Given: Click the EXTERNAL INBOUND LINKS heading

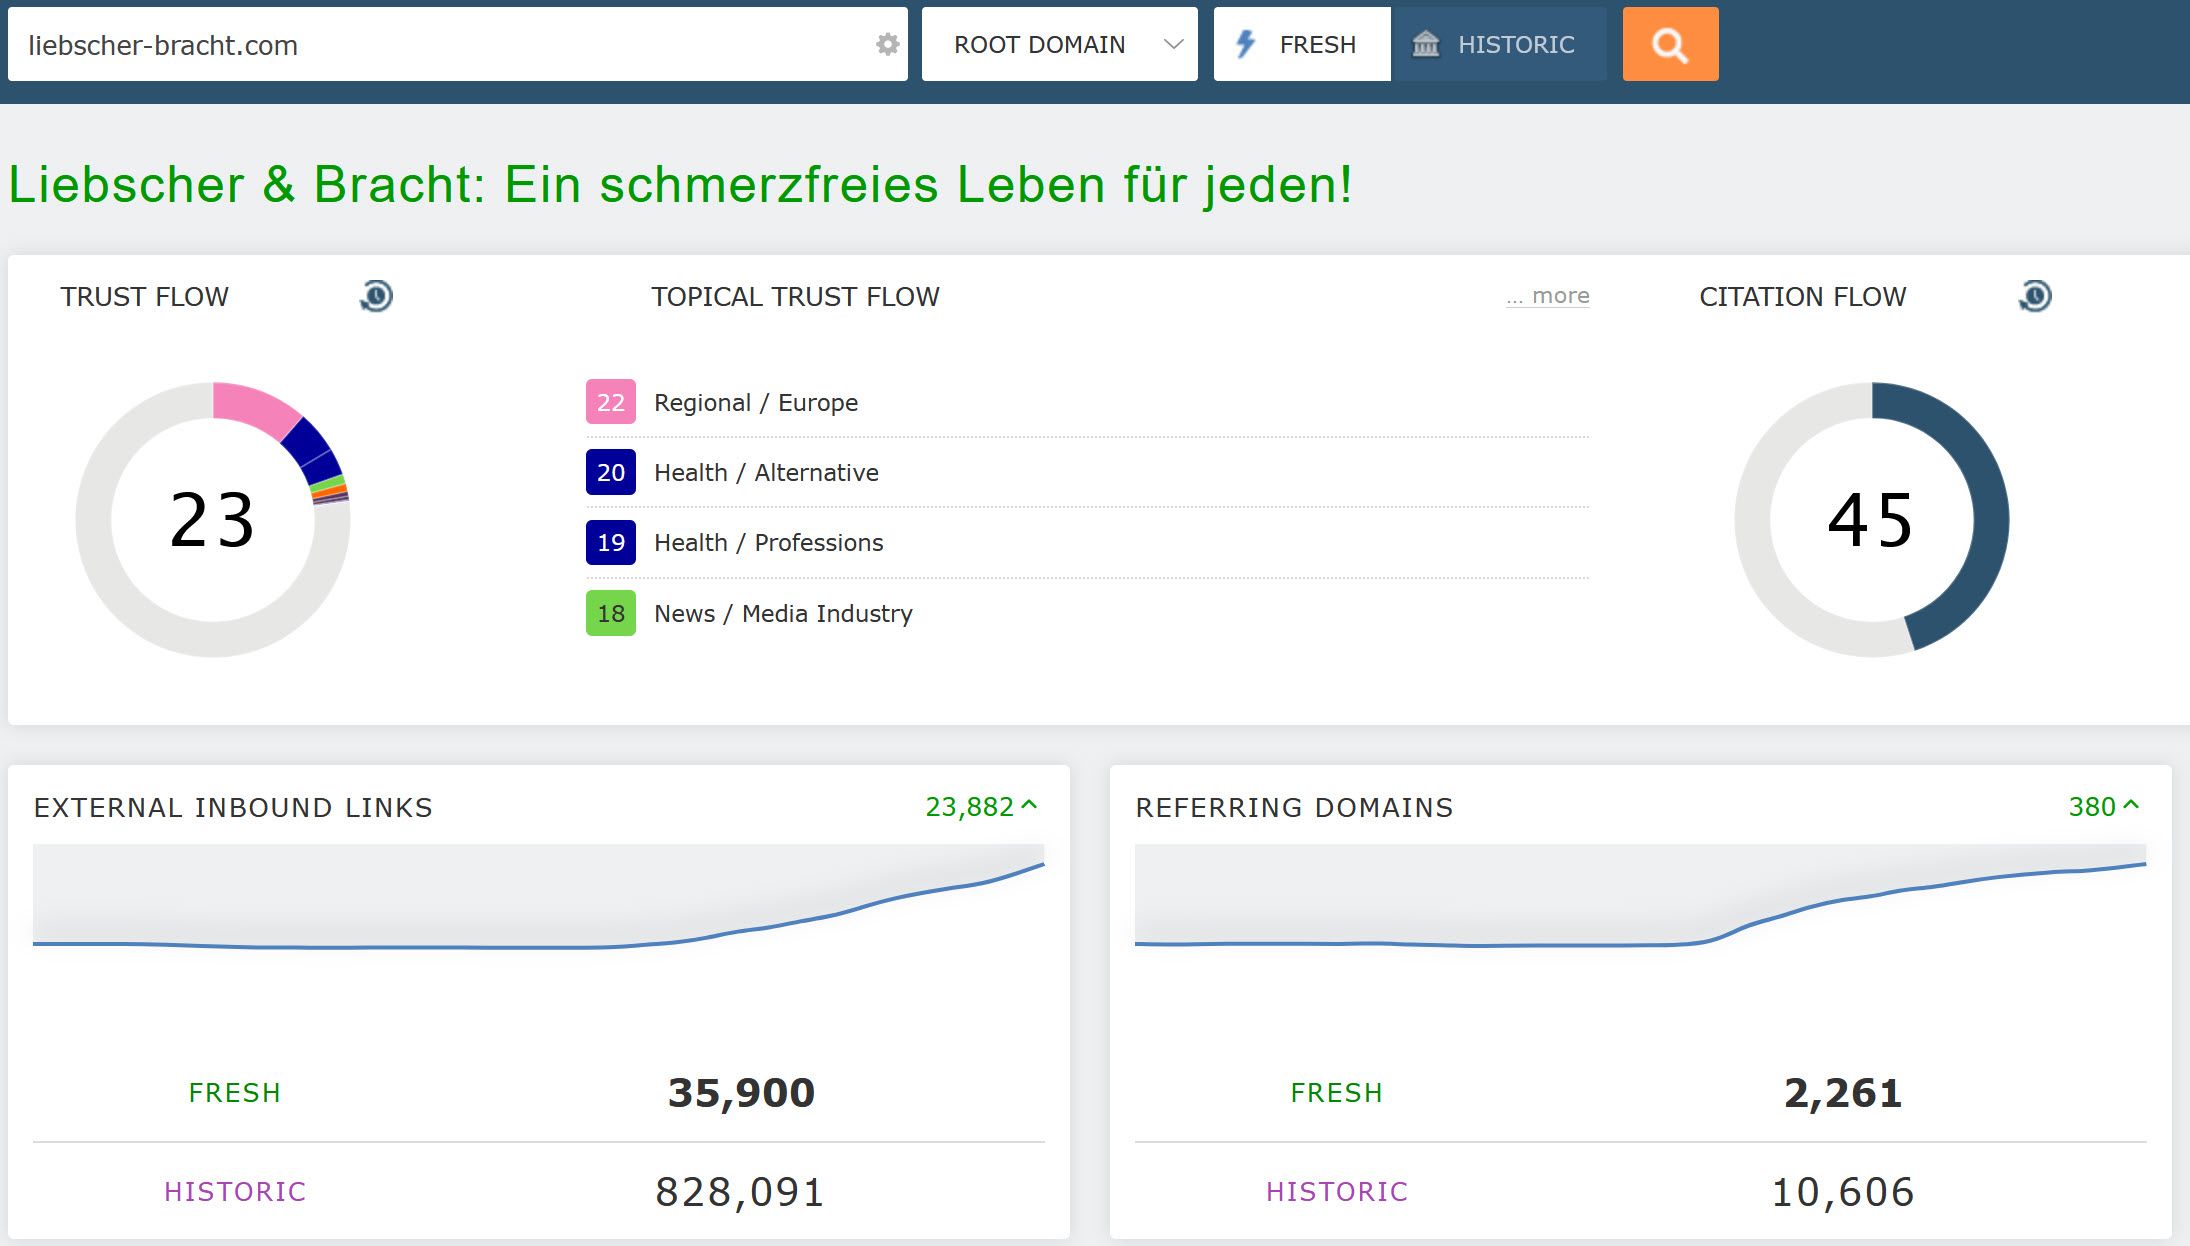Looking at the screenshot, I should coord(233,807).
